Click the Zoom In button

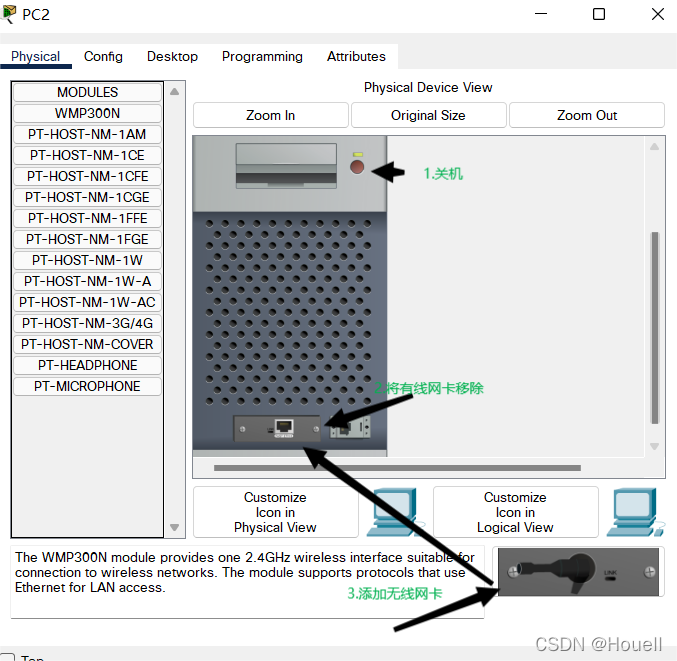pos(271,115)
